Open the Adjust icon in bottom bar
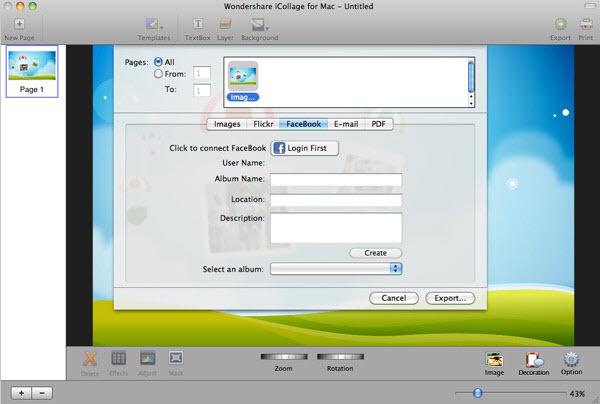This screenshot has height=404, width=600. click(147, 358)
